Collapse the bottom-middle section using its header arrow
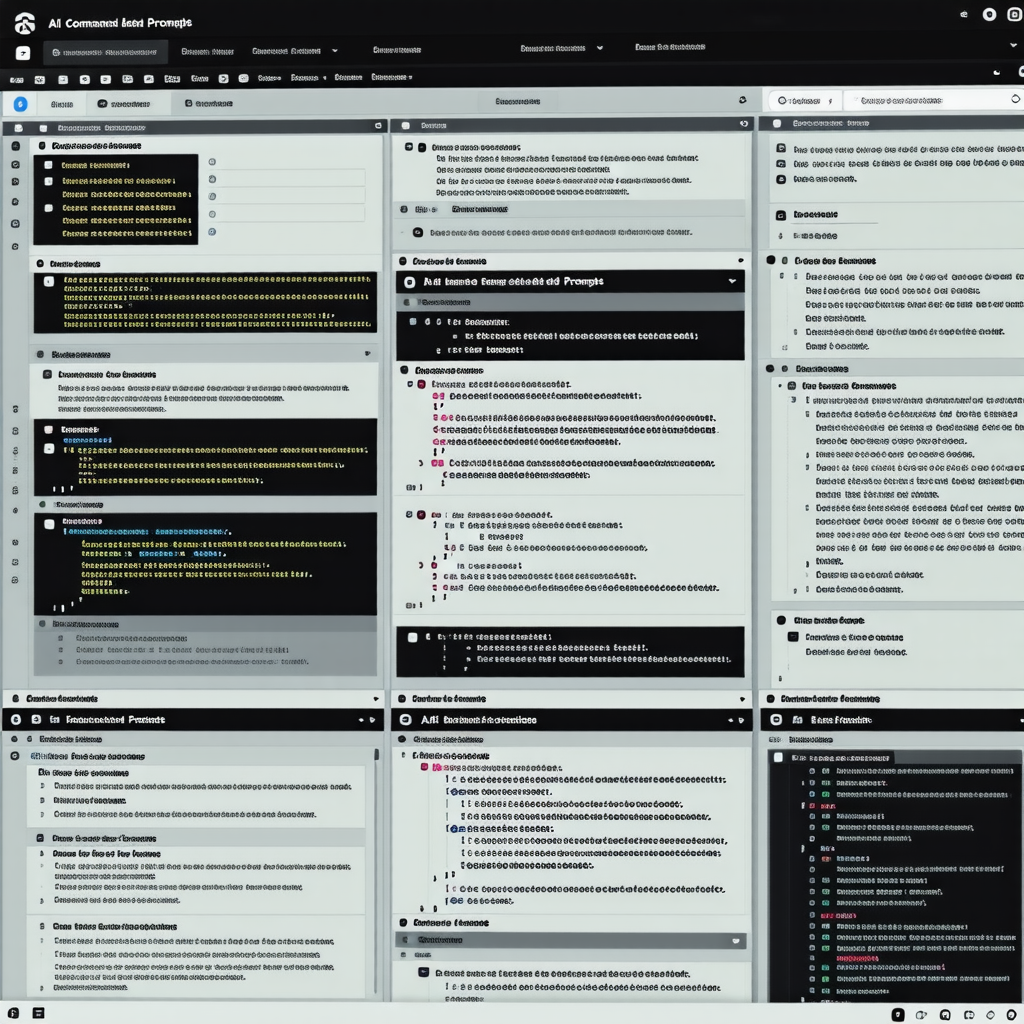This screenshot has width=1024, height=1024. point(742,699)
